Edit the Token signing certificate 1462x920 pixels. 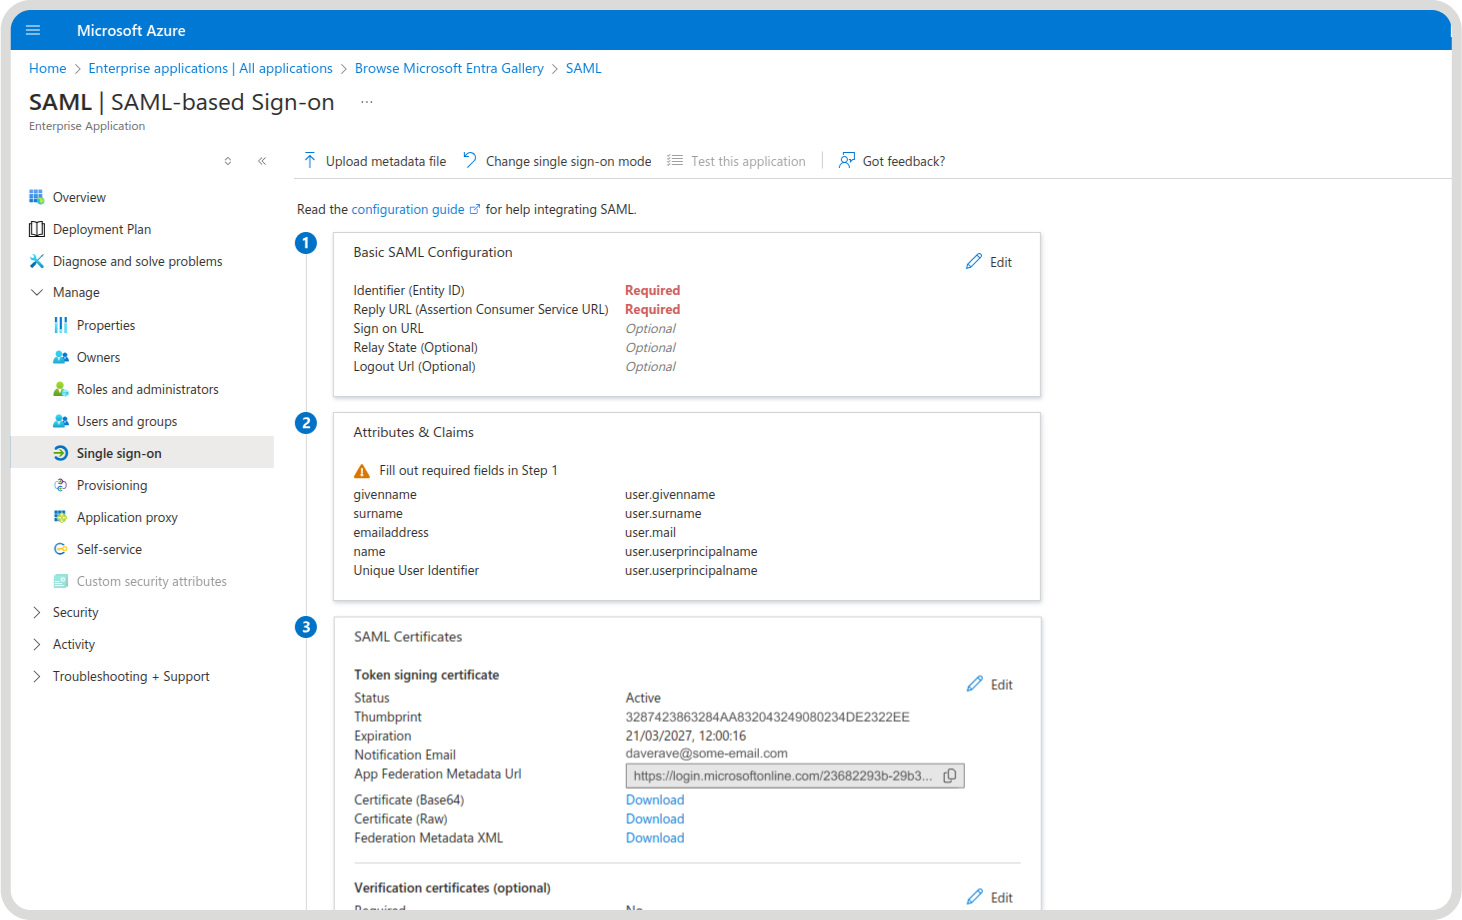tap(990, 685)
